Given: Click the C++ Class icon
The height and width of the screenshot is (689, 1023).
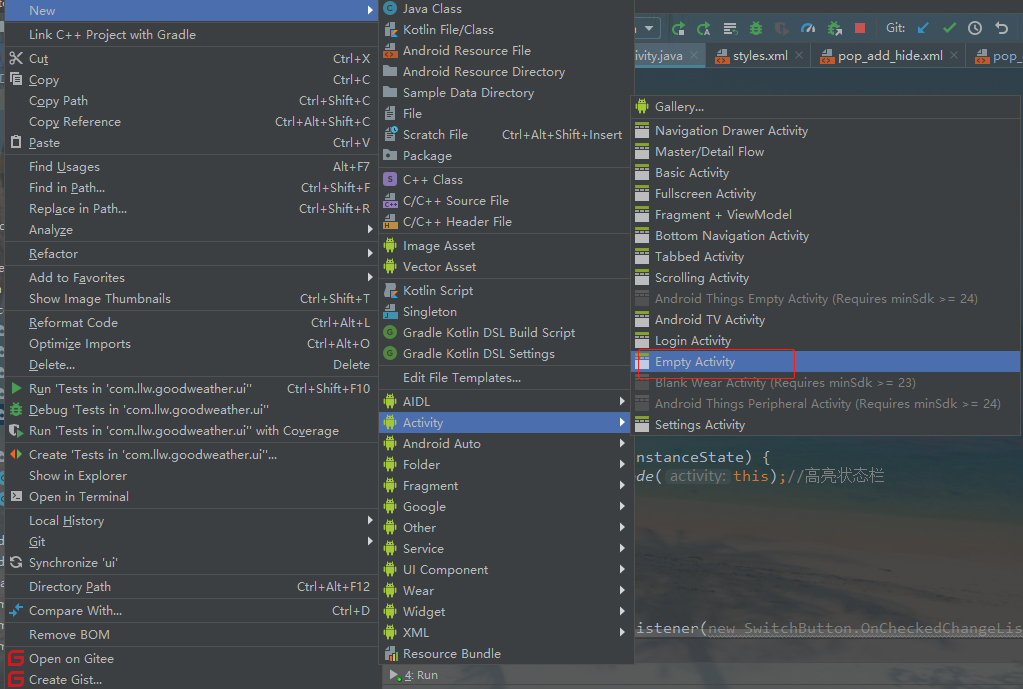Looking at the screenshot, I should pos(390,179).
